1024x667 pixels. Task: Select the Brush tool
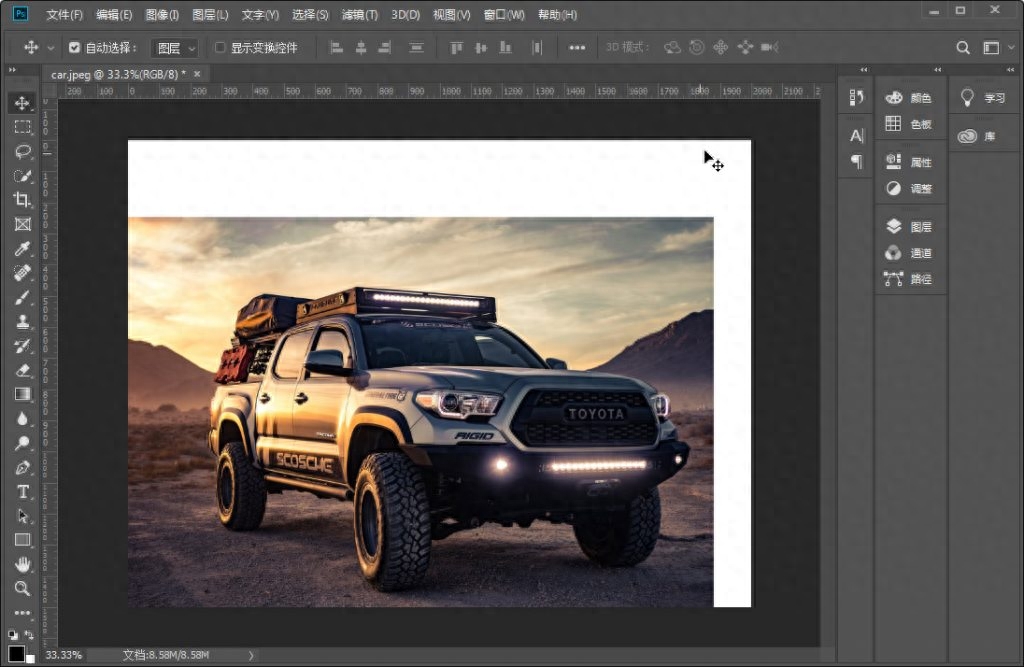pyautogui.click(x=22, y=297)
